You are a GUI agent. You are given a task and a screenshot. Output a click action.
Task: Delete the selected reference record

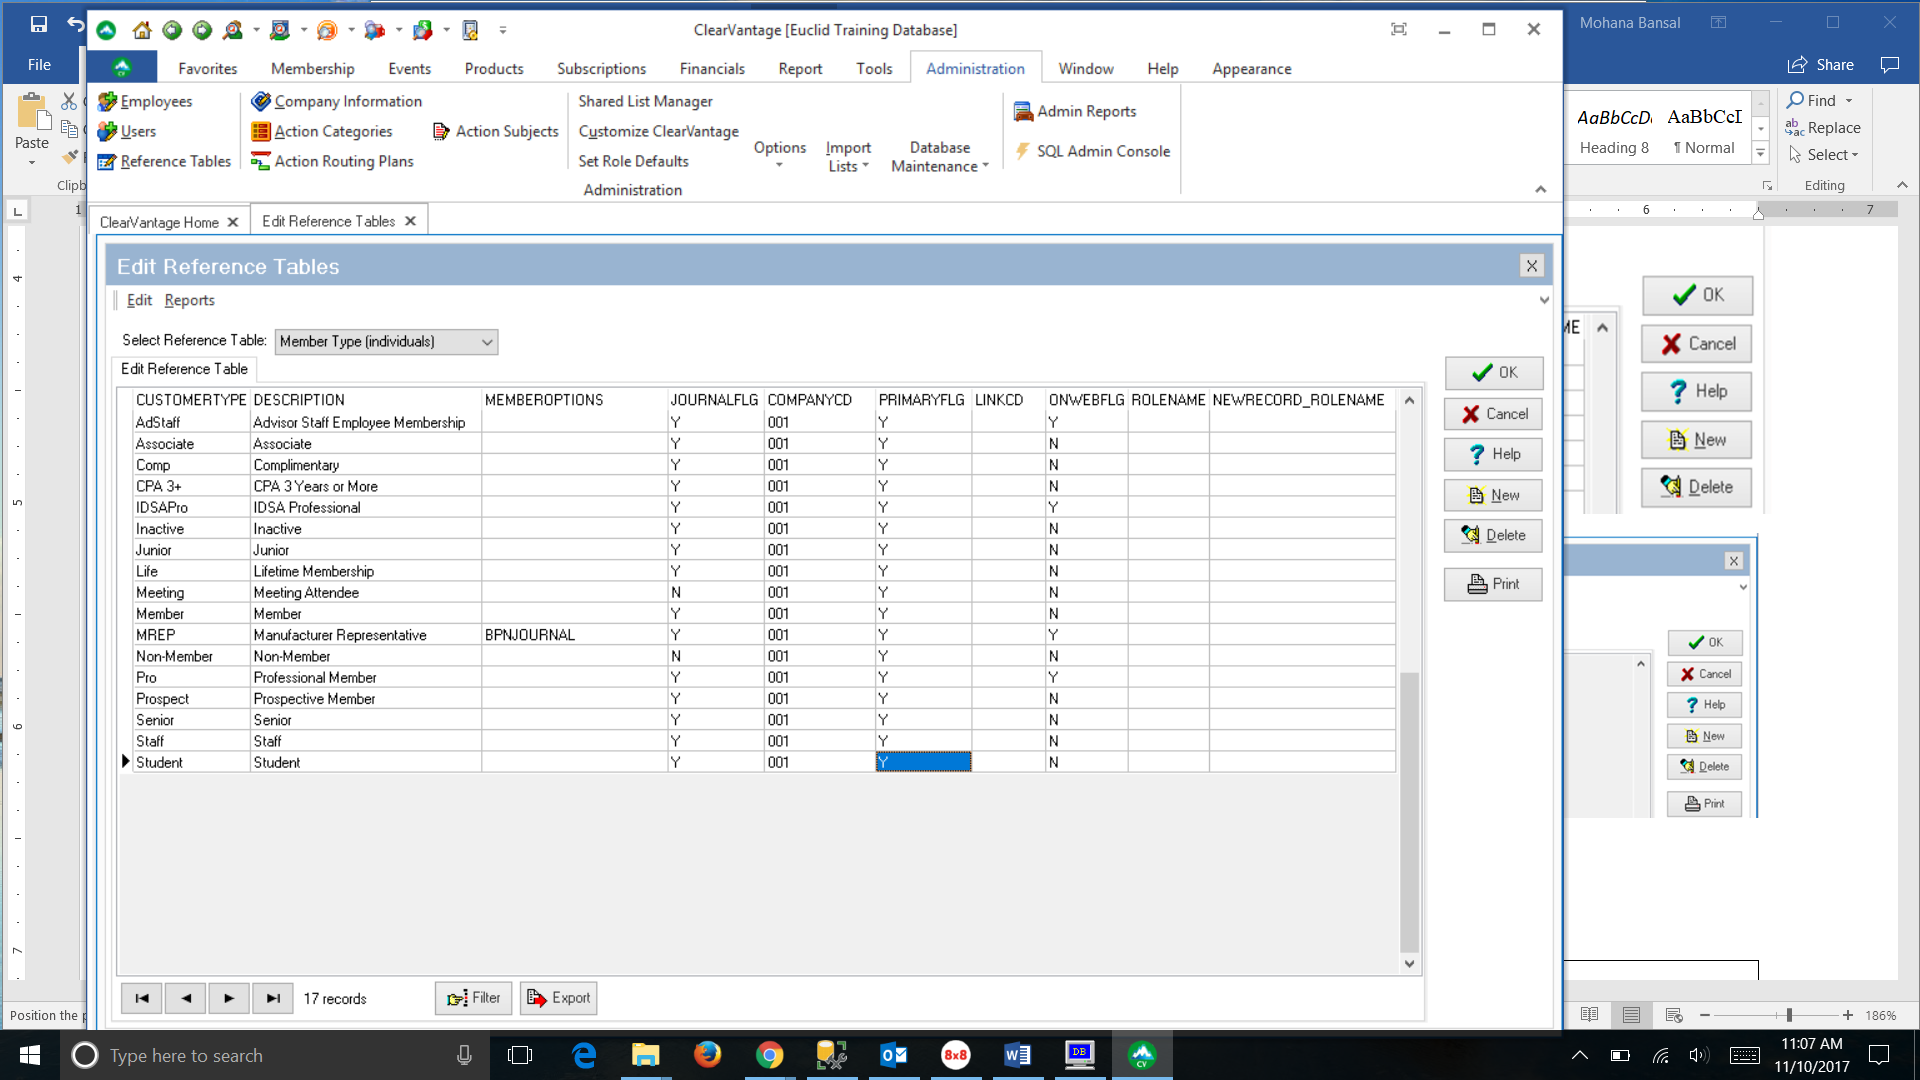1493,535
